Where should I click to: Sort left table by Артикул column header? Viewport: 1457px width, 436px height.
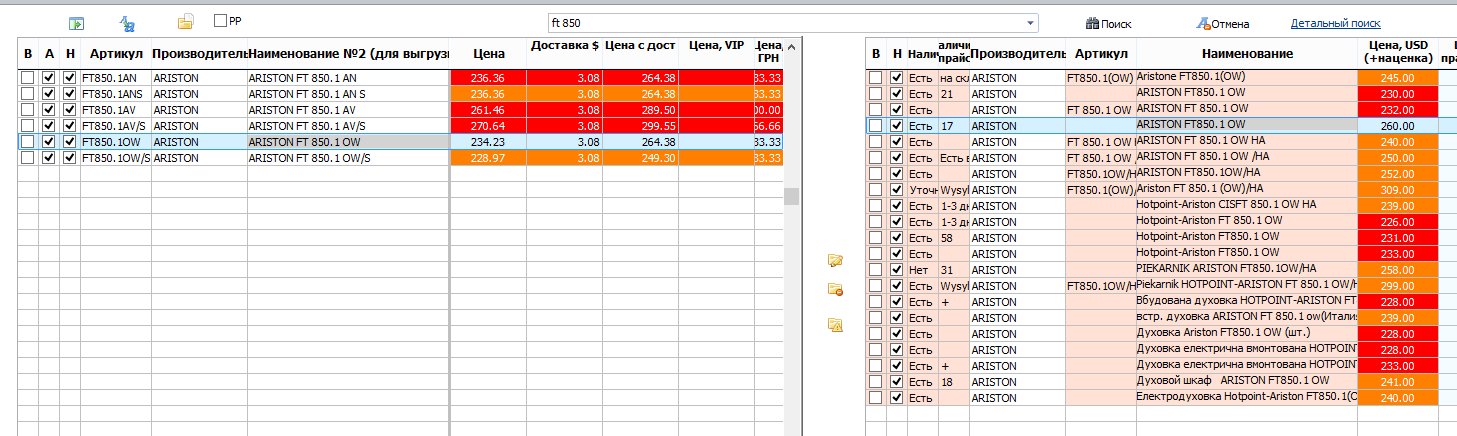pyautogui.click(x=116, y=53)
